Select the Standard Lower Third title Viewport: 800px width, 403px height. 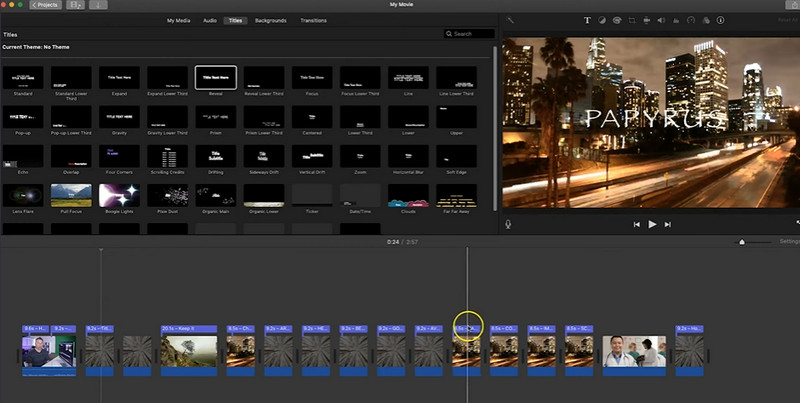point(71,78)
